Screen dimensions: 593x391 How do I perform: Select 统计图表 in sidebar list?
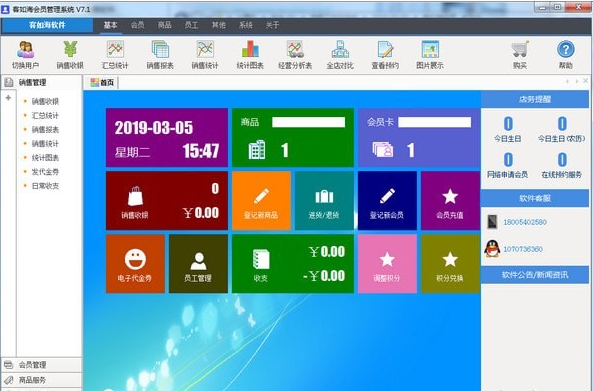pyautogui.click(x=45, y=158)
